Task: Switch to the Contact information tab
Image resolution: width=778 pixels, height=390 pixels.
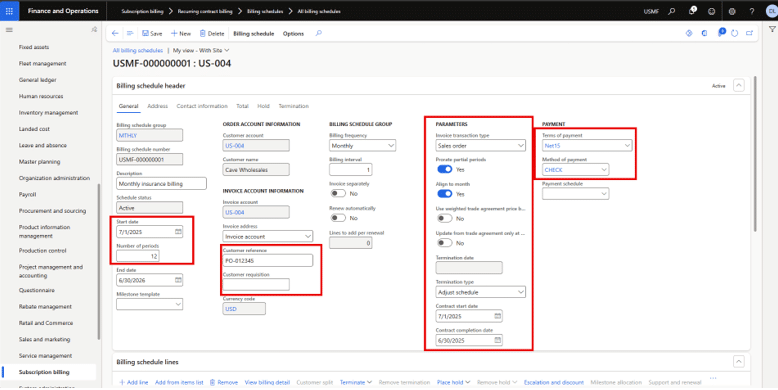Action: coord(202,106)
